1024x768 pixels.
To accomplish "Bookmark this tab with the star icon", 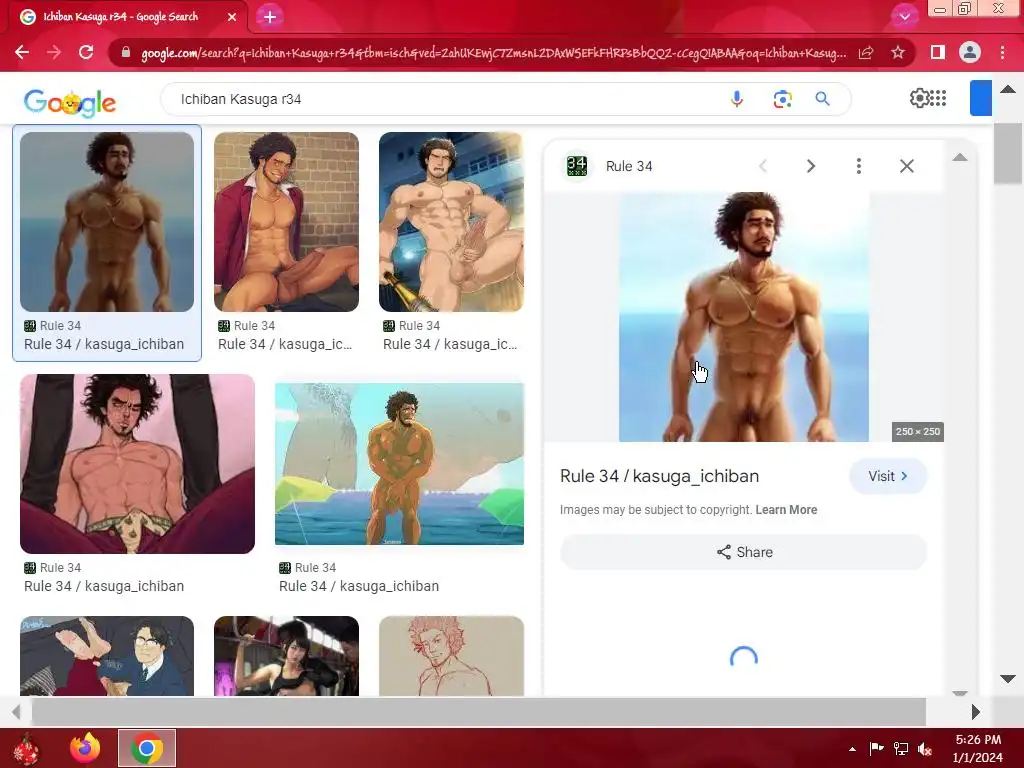I will click(898, 52).
